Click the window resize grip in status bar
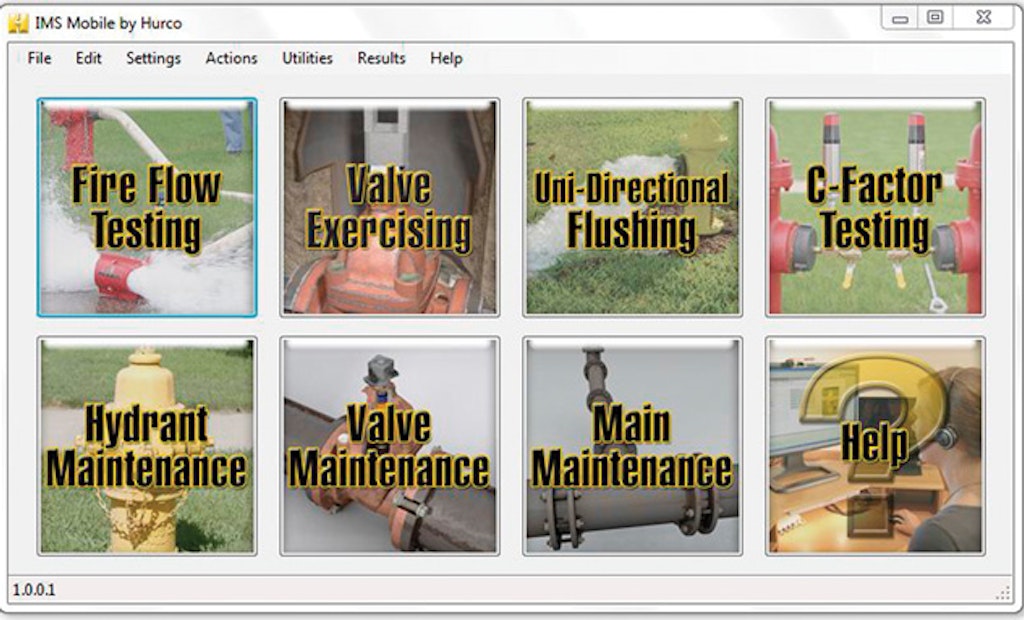 click(1002, 593)
